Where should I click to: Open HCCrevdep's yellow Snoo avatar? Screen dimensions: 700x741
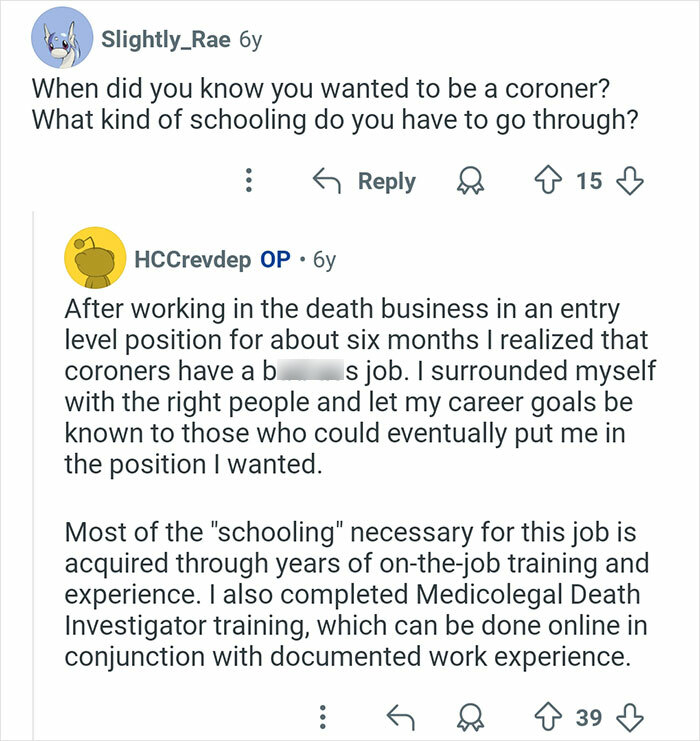coord(93,260)
